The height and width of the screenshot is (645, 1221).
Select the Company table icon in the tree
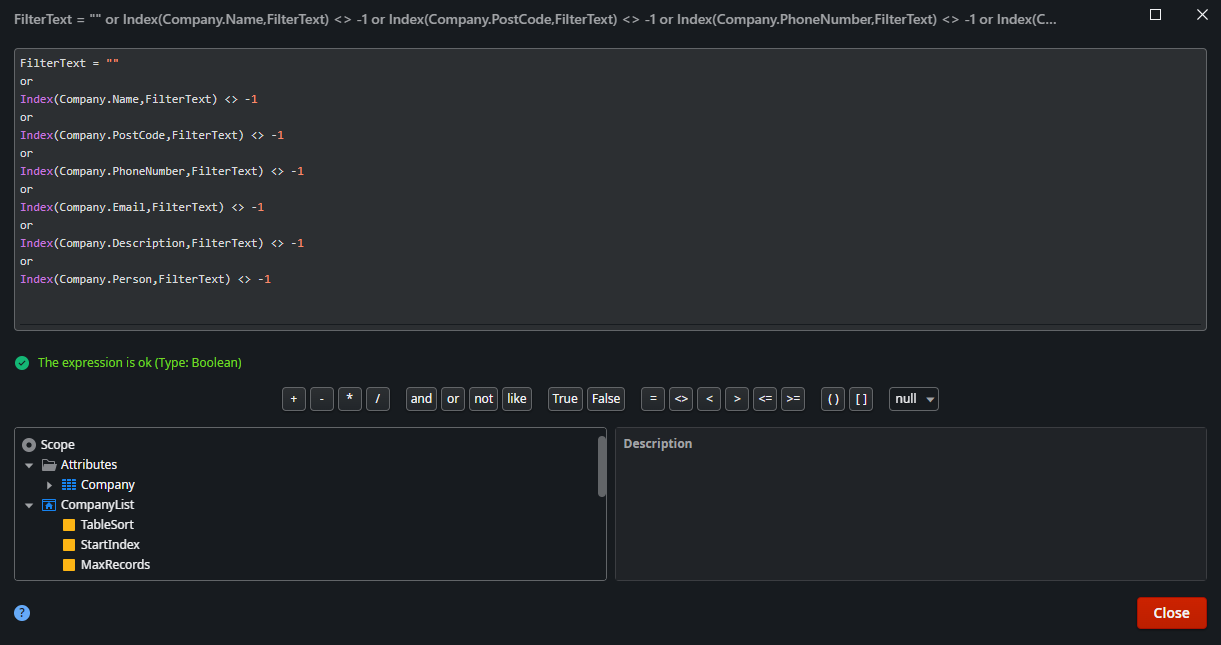[68, 484]
